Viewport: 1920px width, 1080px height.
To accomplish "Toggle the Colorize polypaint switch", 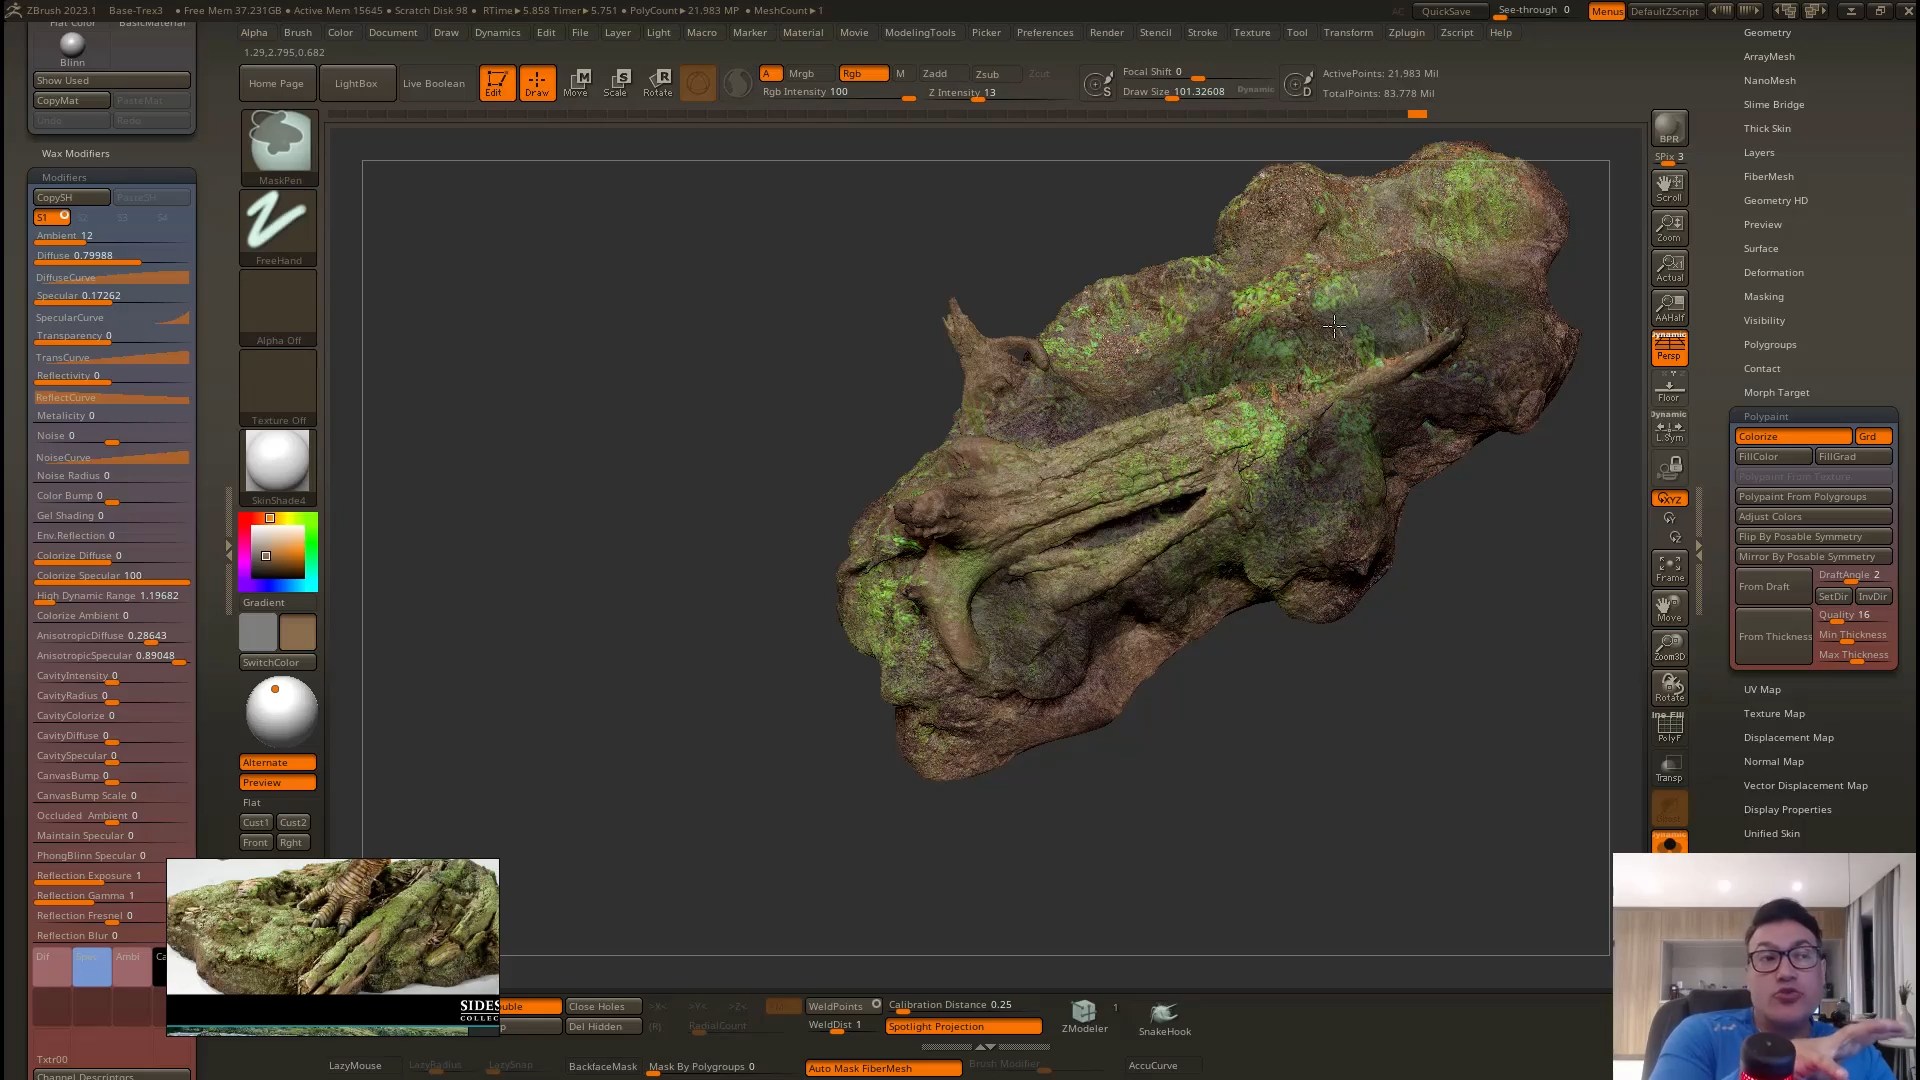I will click(x=1793, y=437).
